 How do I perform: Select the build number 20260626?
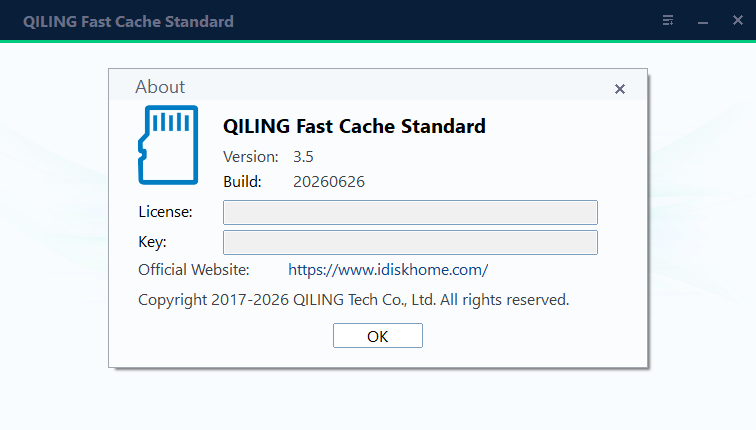[329, 182]
